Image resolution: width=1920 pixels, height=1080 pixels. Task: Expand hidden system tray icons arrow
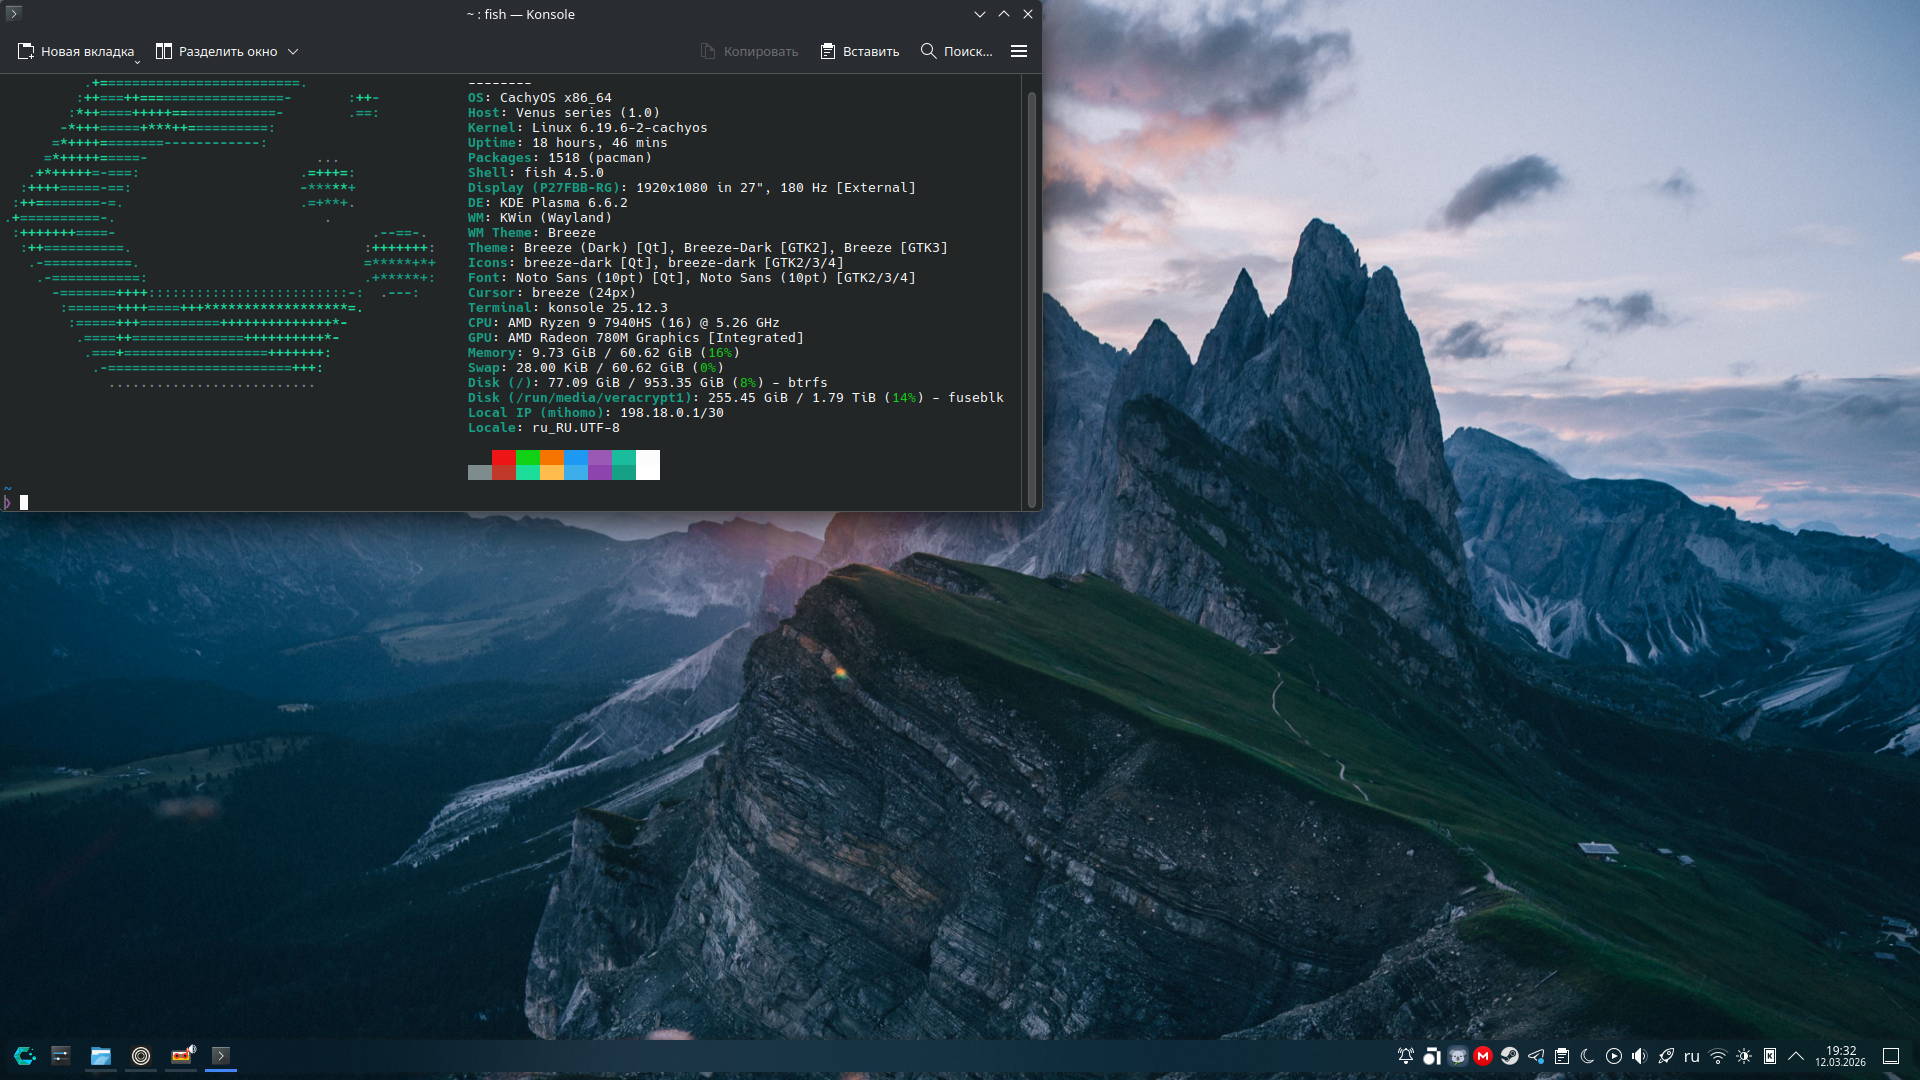pyautogui.click(x=1795, y=1056)
